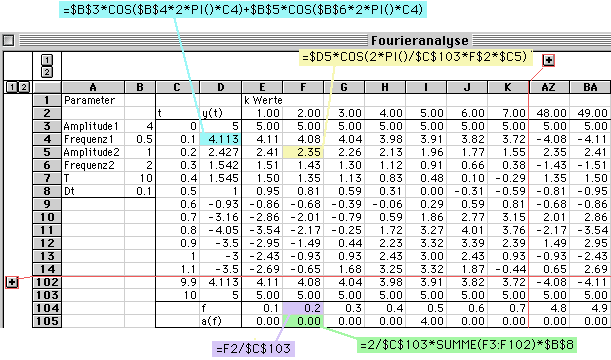Image resolution: width=611 pixels, height=360 pixels.
Task: Select the cyan highlighted 4.113 cell
Action: [x=221, y=139]
